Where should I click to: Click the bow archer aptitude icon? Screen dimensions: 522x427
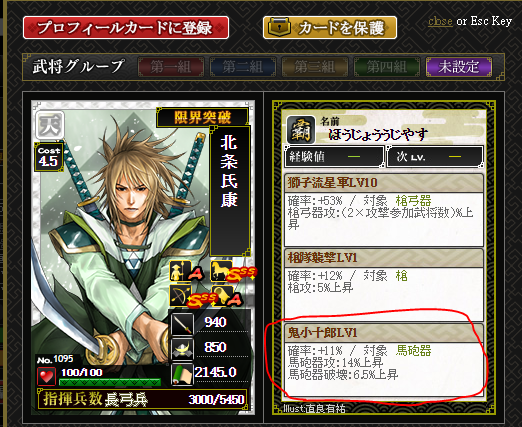[x=180, y=296]
